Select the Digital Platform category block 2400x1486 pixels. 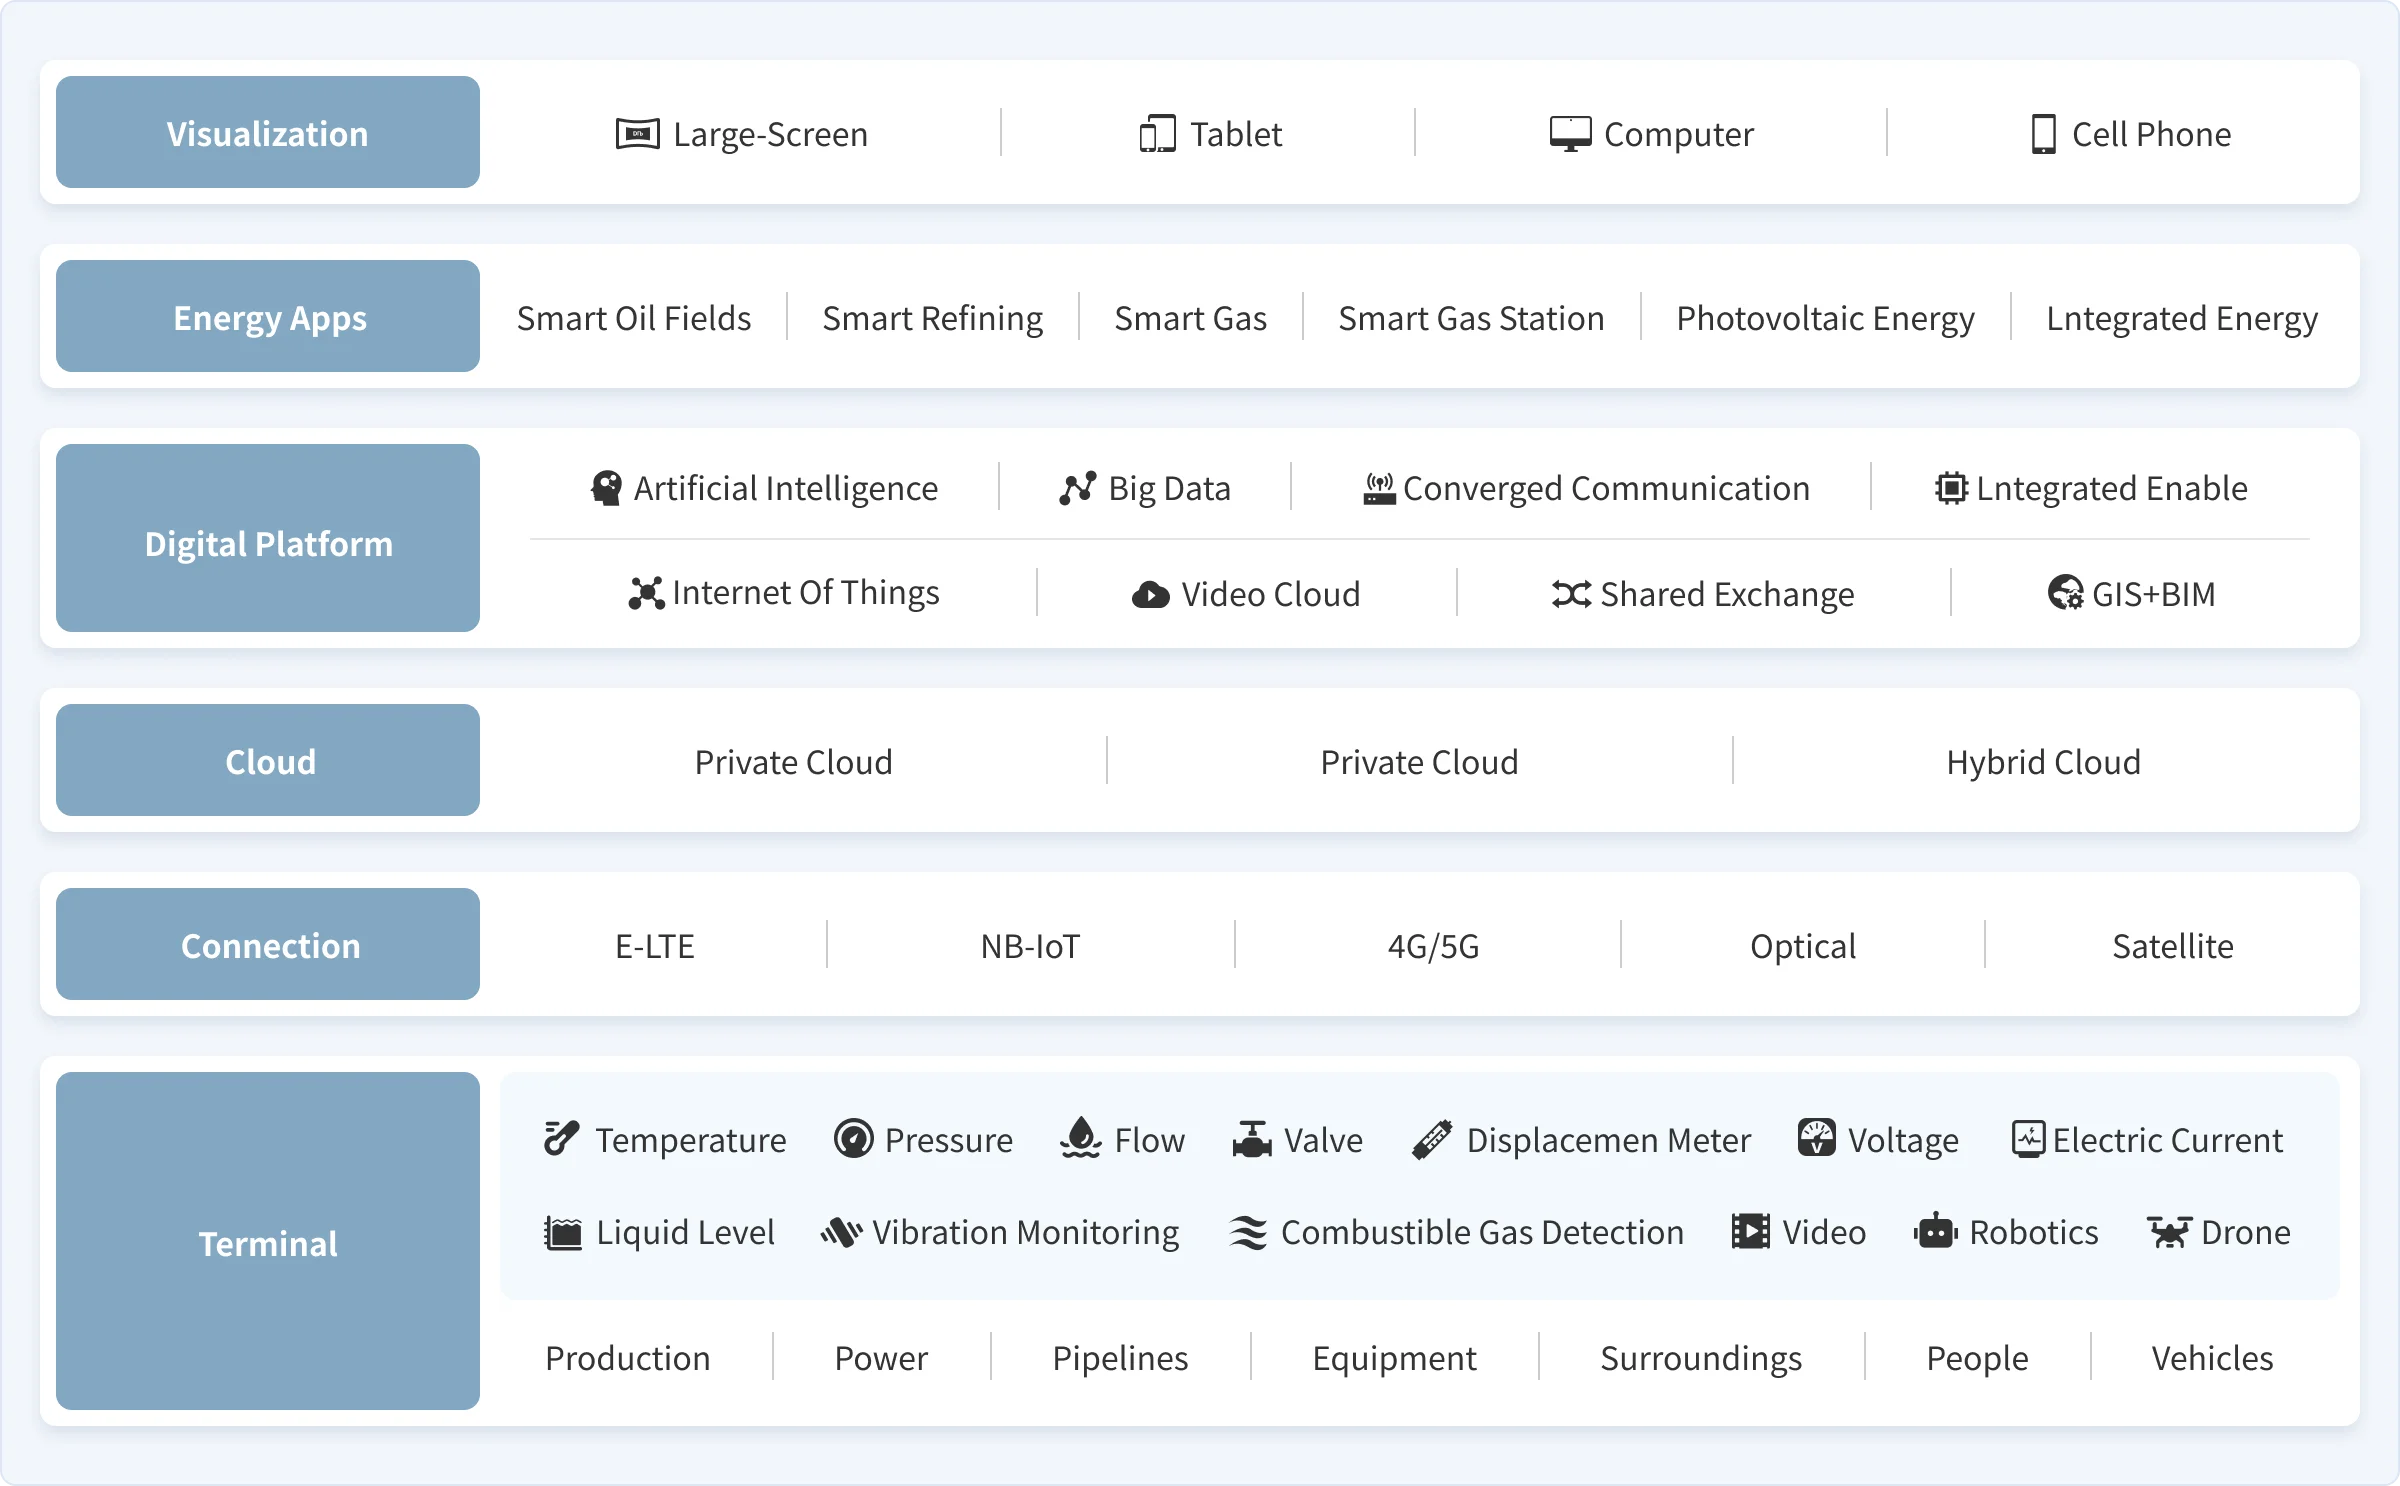pos(268,538)
